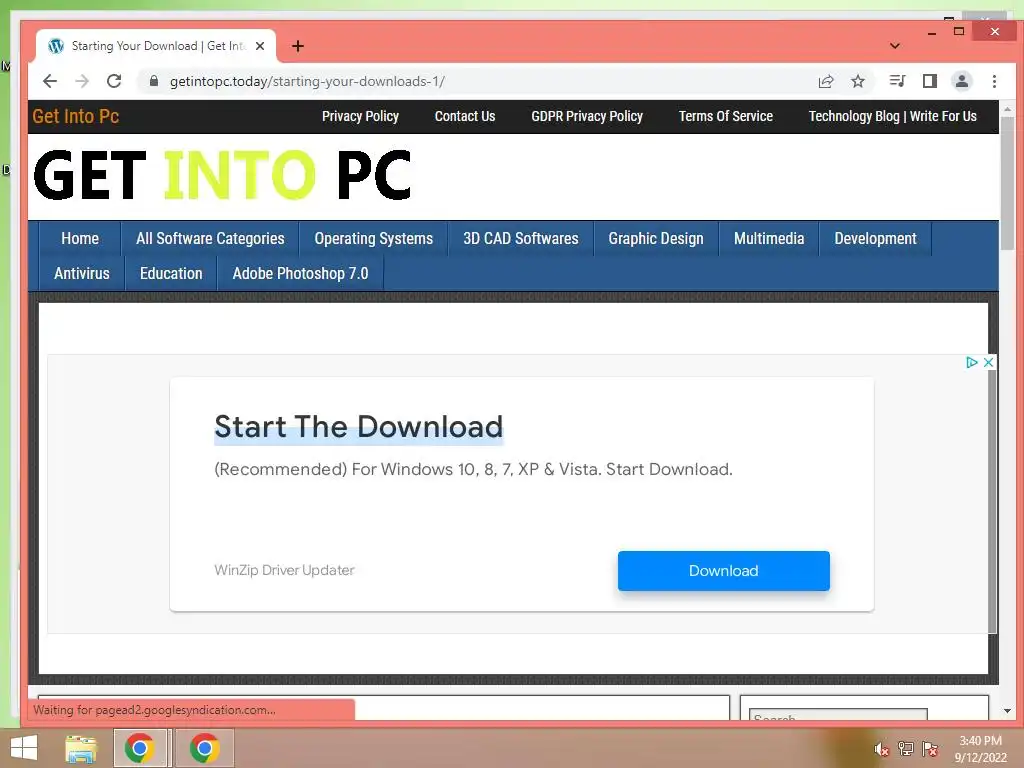The height and width of the screenshot is (768, 1024).
Task: Open Adobe Photoshop 7.0 link
Action: tap(300, 273)
